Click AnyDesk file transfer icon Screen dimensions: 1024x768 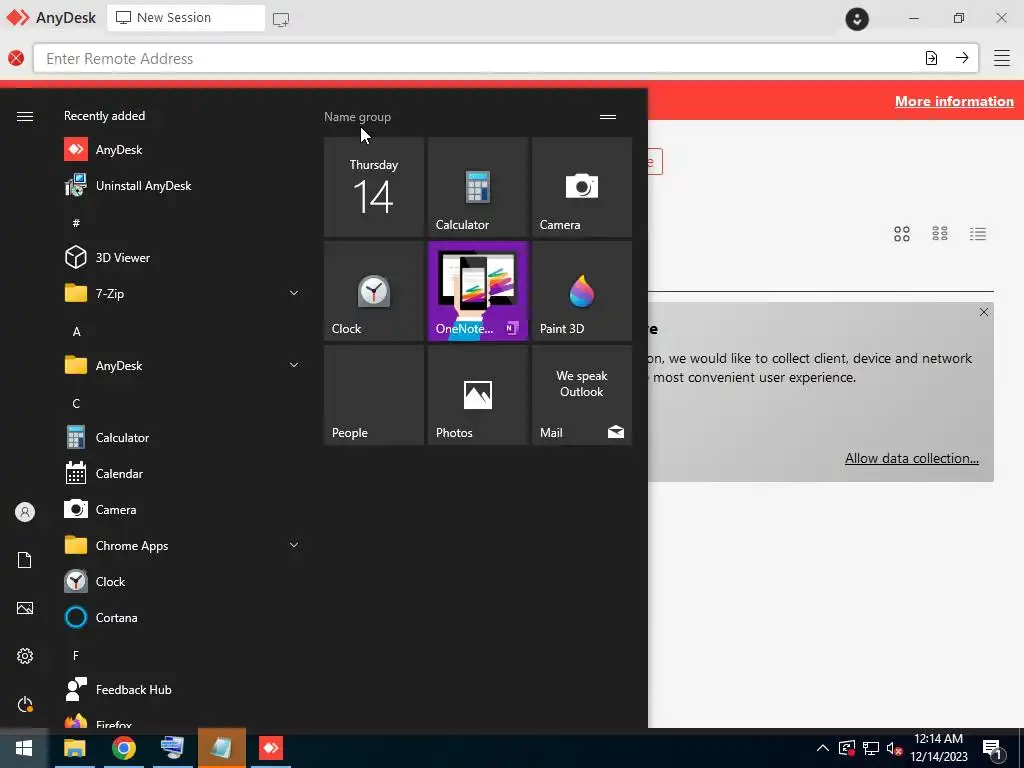tap(931, 57)
